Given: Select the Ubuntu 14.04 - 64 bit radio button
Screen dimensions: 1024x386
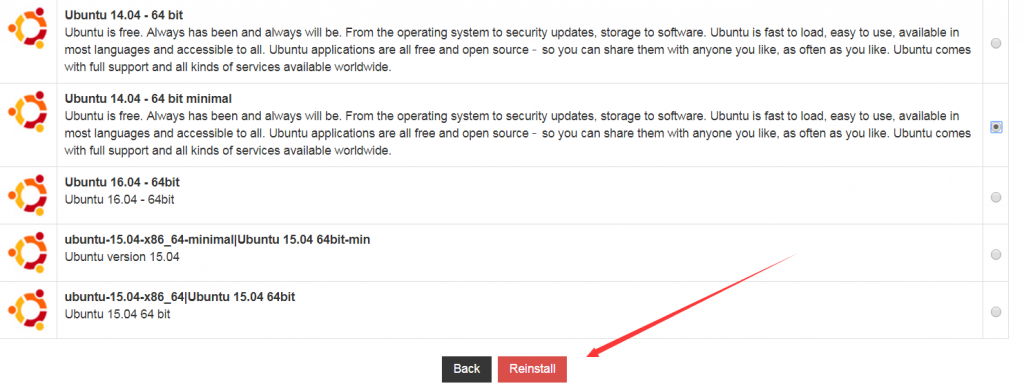Looking at the screenshot, I should coord(996,43).
